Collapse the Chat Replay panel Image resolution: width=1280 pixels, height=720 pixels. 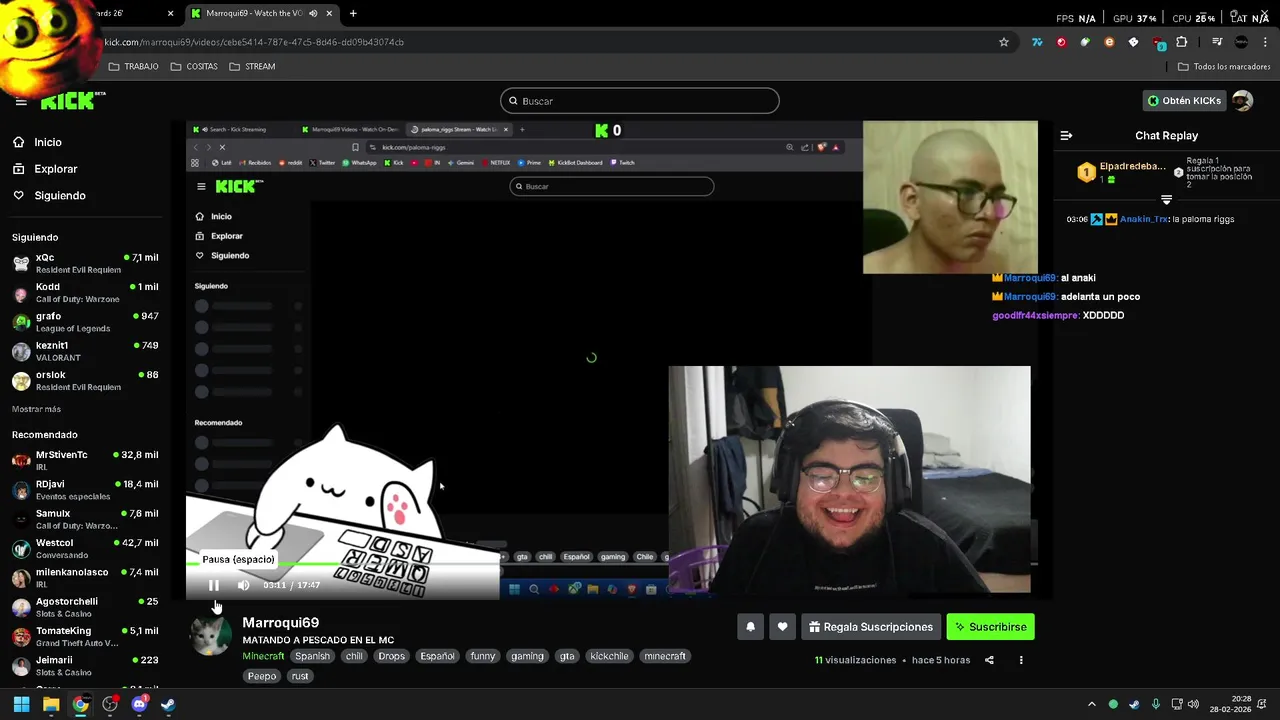pos(1066,135)
